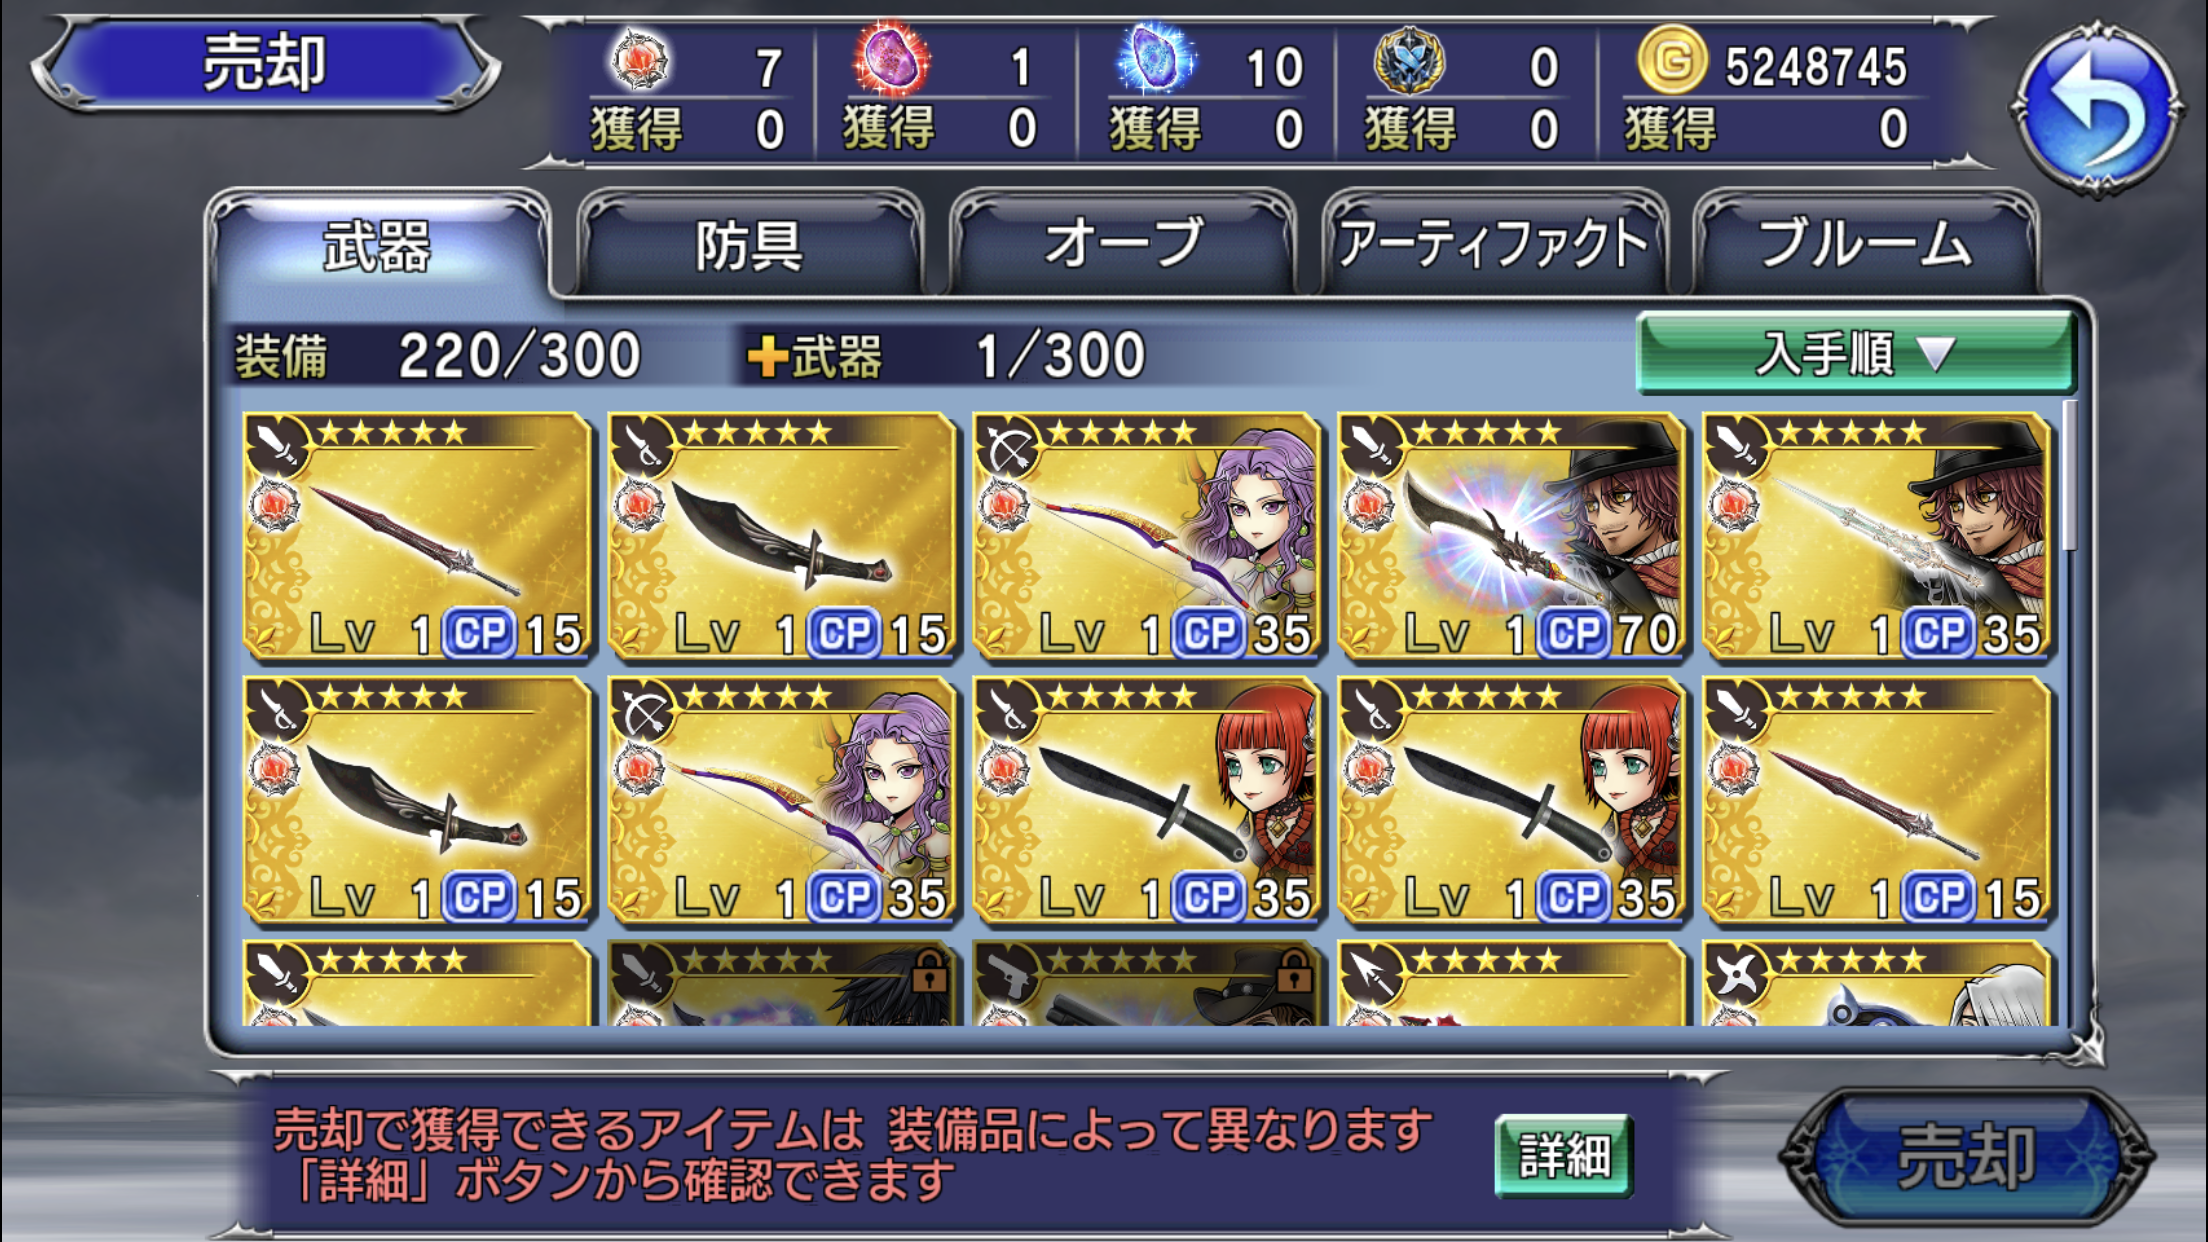
Task: Click the weapon list scrollbar
Action: [x=2068, y=476]
